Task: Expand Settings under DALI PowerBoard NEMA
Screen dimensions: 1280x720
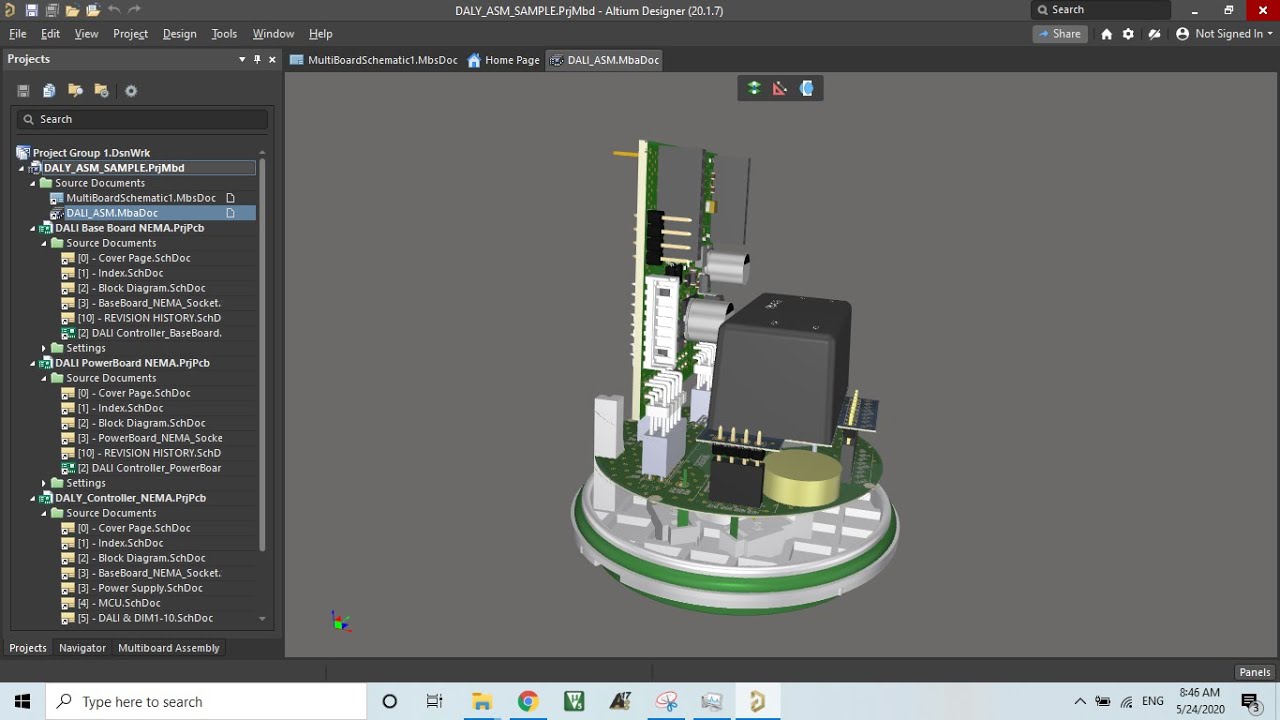Action: 44,483
